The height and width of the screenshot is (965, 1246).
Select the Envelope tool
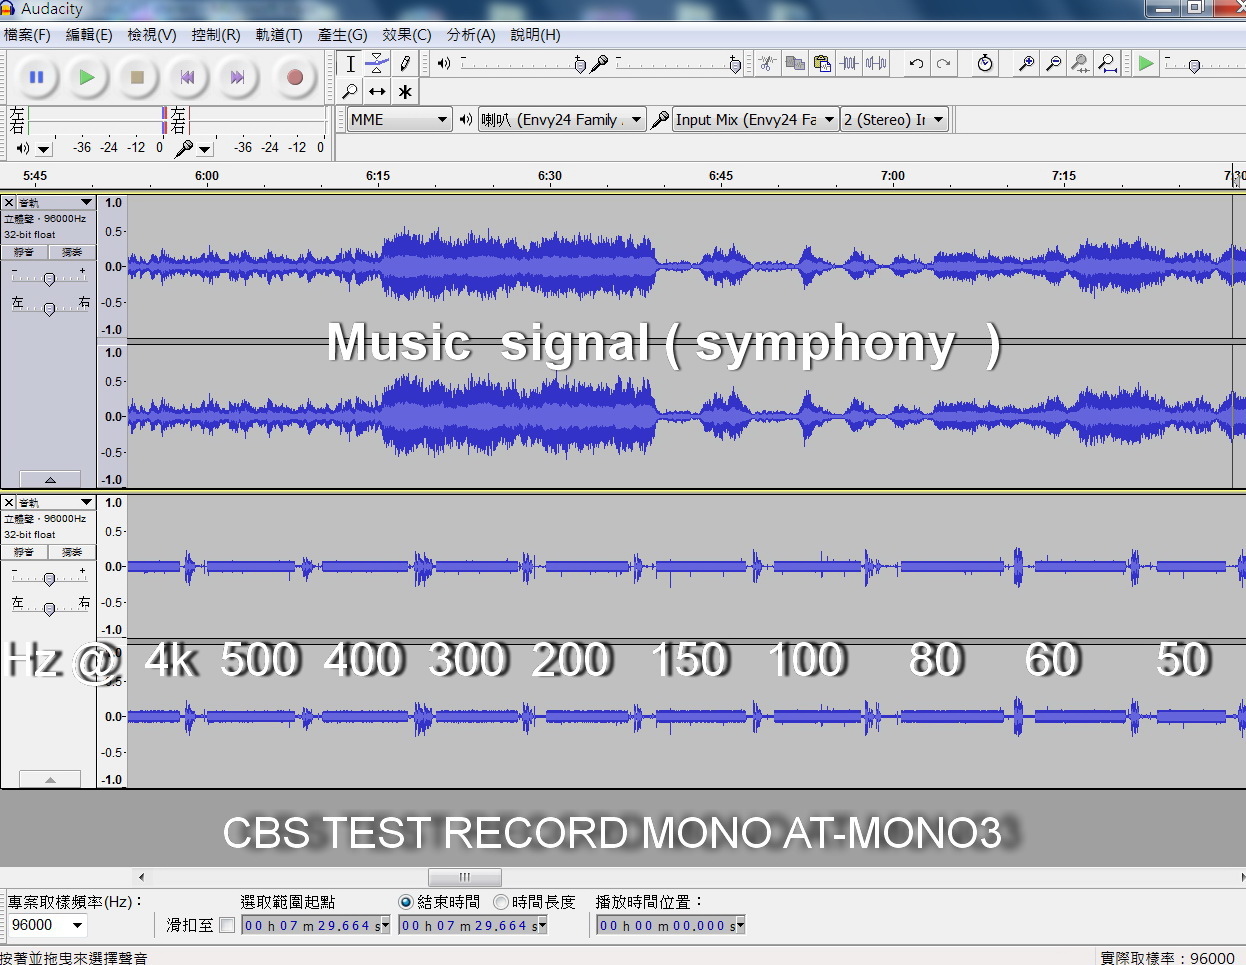pyautogui.click(x=377, y=64)
